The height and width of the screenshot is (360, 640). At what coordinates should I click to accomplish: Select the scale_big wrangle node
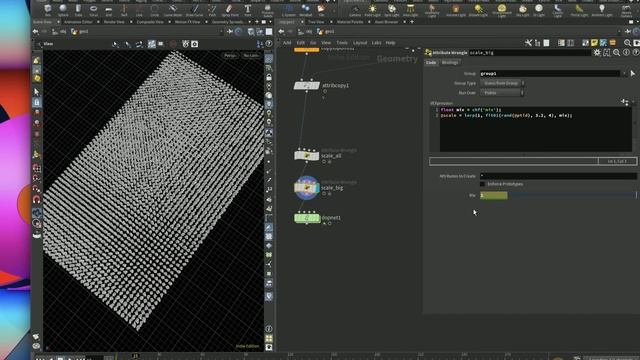point(307,188)
